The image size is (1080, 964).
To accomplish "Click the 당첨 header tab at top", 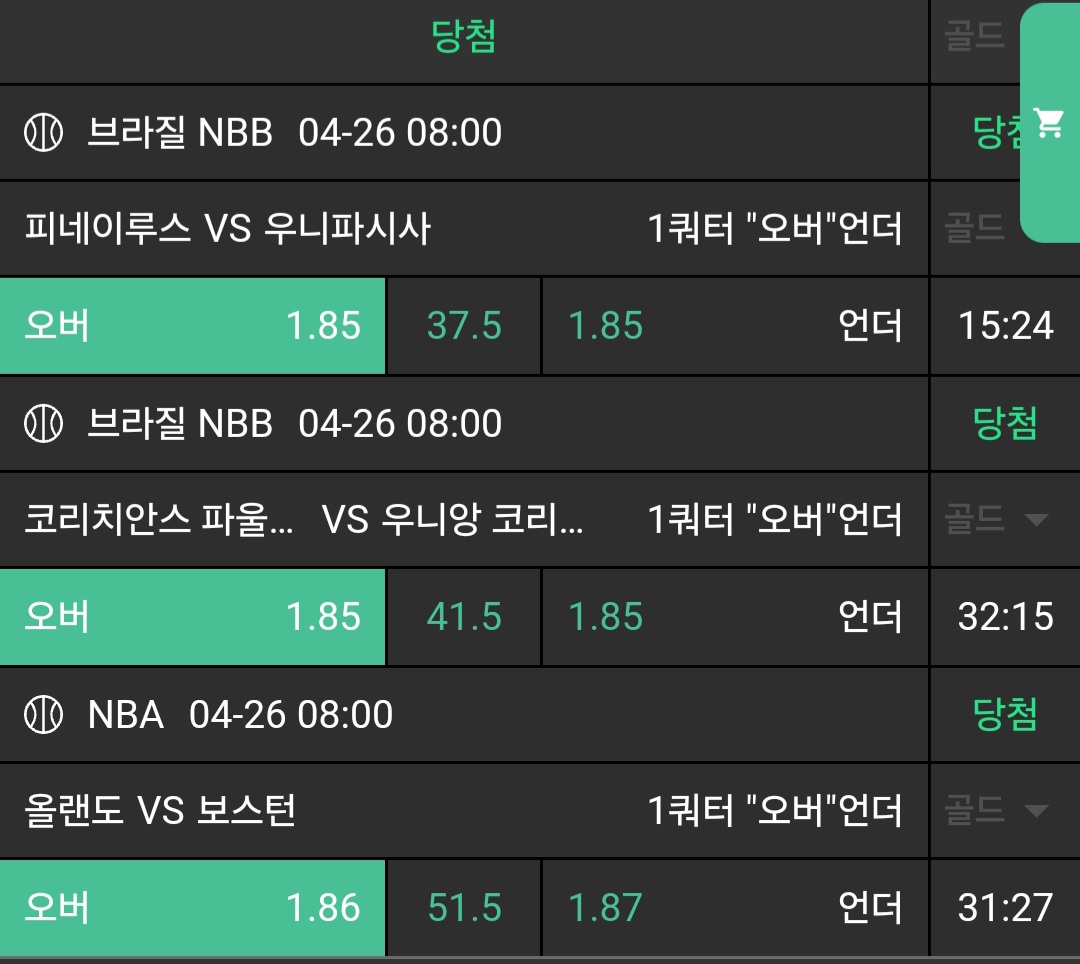I will 464,38.
